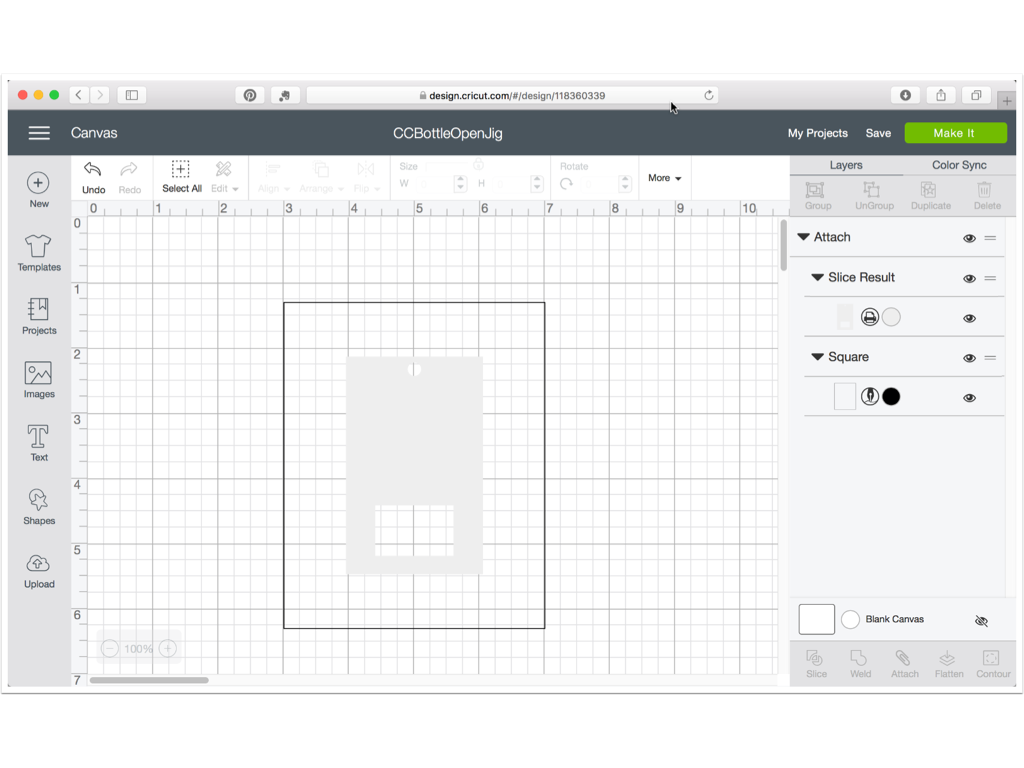Click the horizontal canvas scrollbar
This screenshot has height=768, width=1024.
[149, 680]
